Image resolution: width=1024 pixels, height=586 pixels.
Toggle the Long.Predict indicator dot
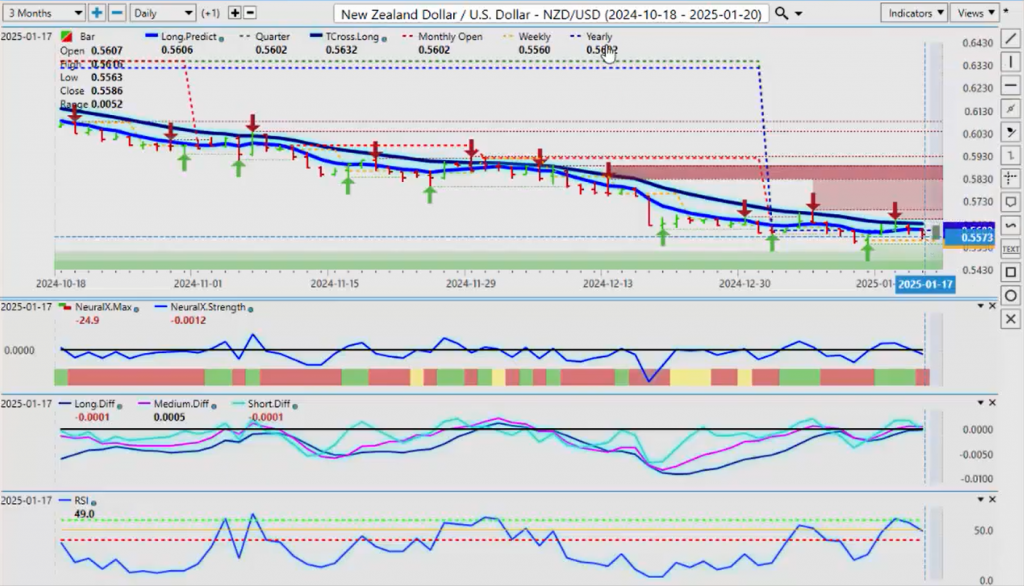(220, 38)
